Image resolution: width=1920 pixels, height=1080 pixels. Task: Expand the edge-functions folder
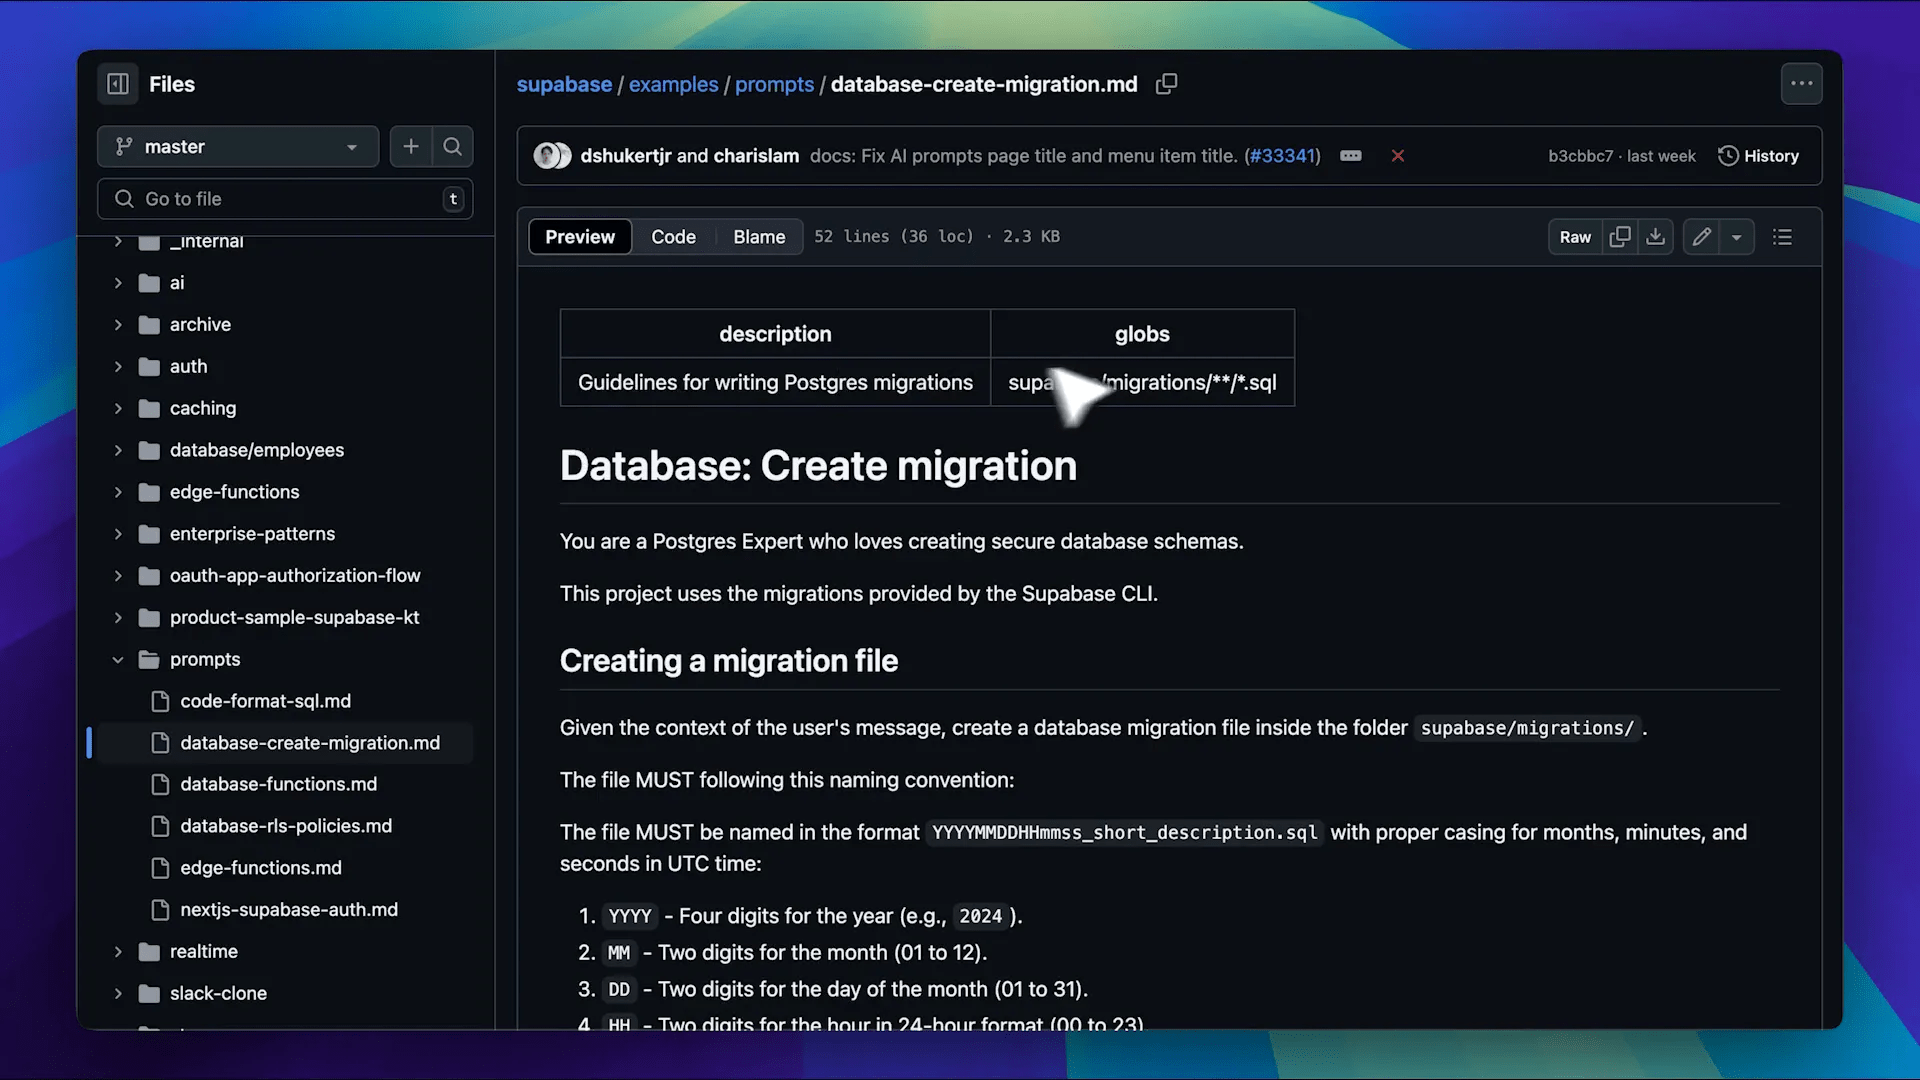coord(118,492)
